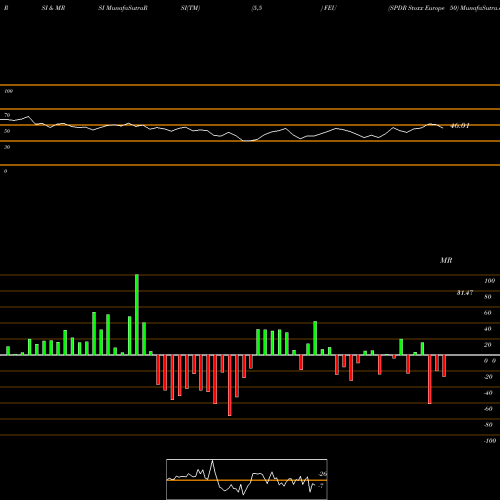Click the RSI current value 46.04
Image resolution: width=500 pixels, height=500 pixels.
pyautogui.click(x=460, y=126)
